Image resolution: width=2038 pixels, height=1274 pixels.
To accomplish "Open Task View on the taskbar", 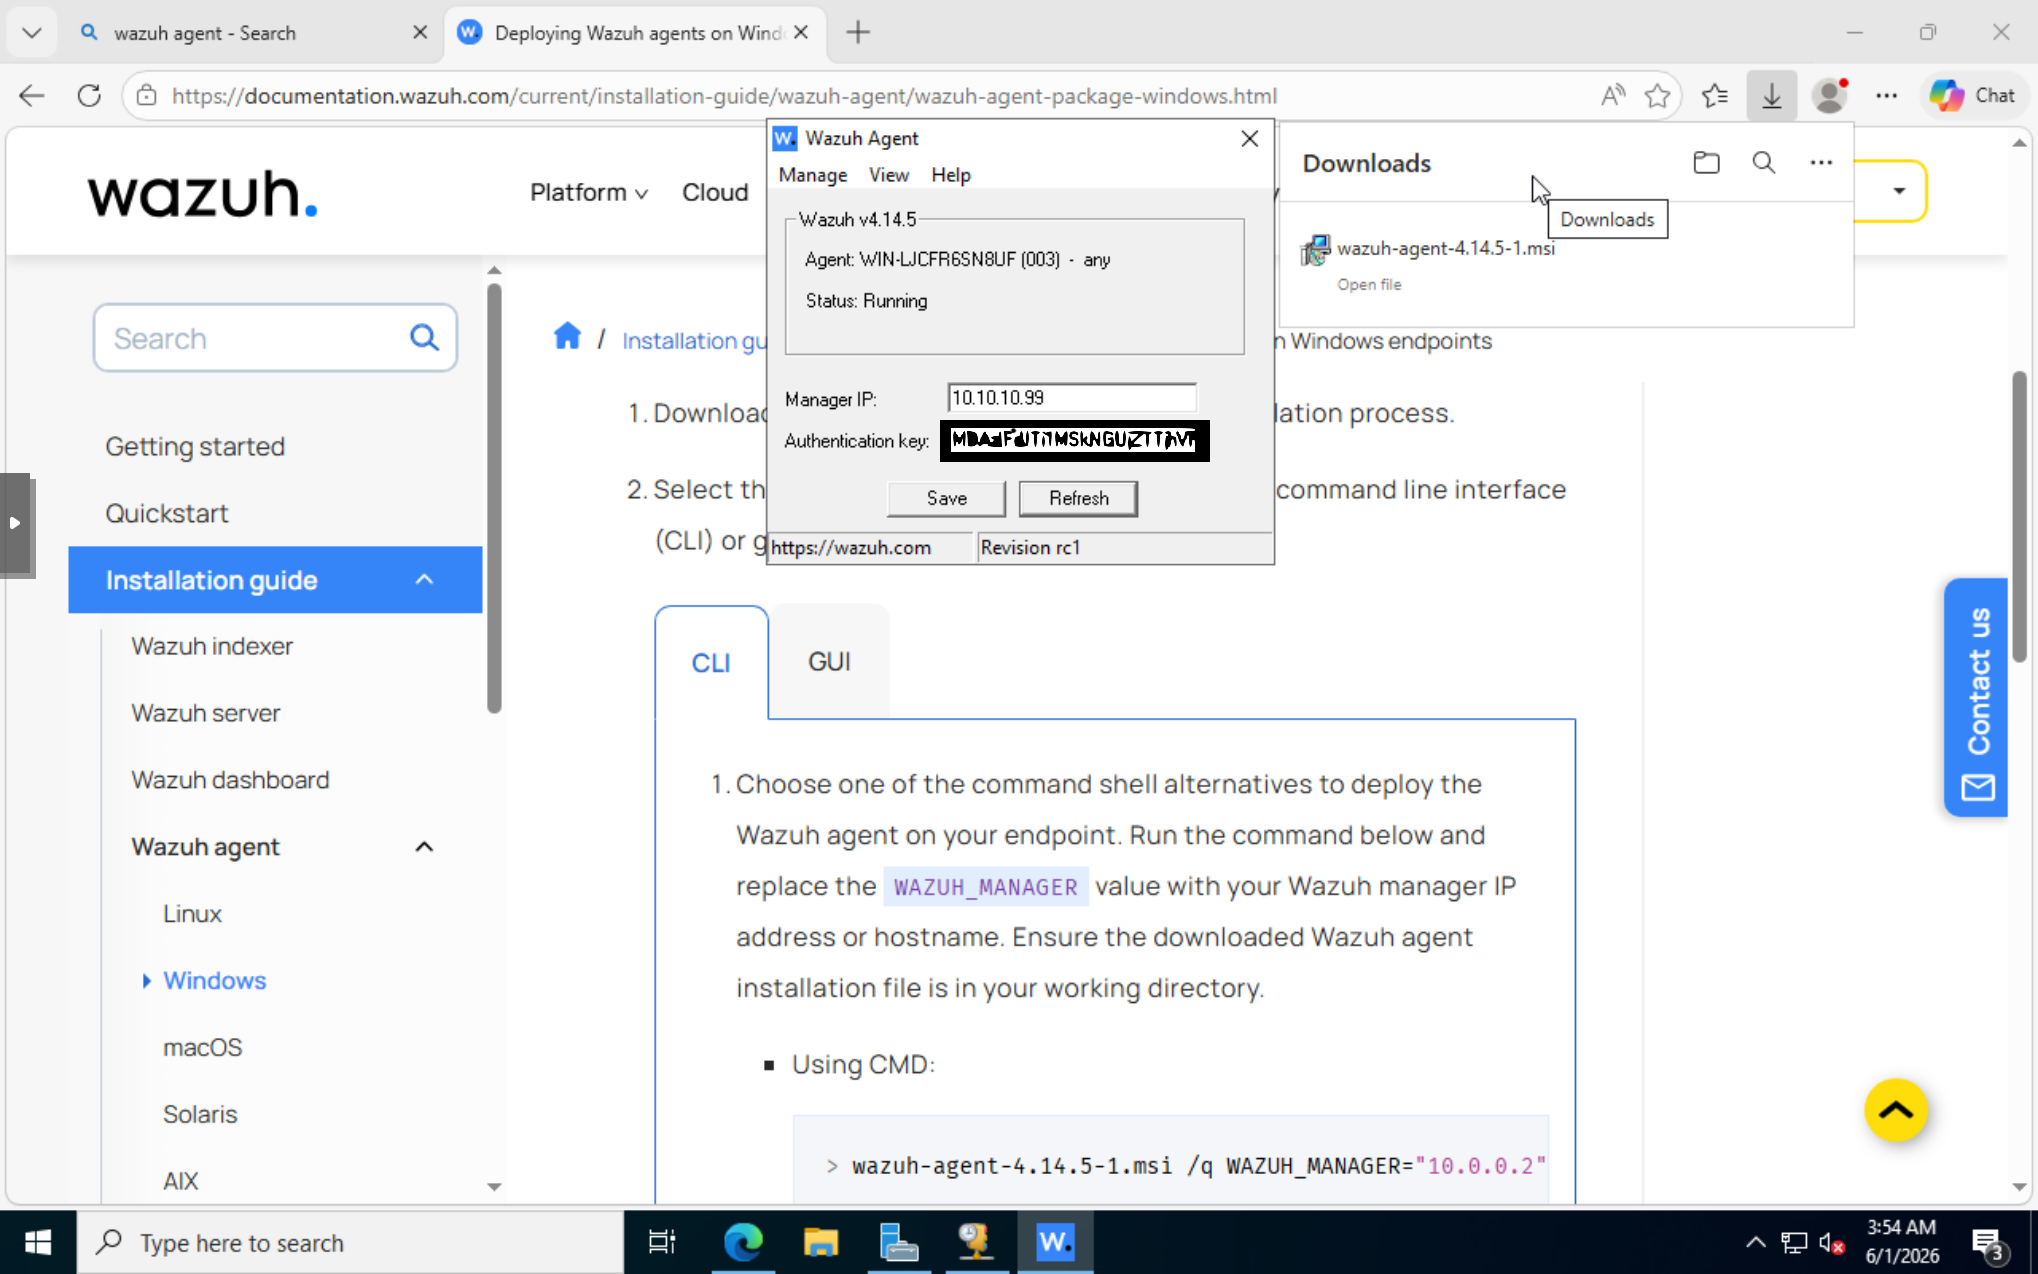I will 662,1243.
